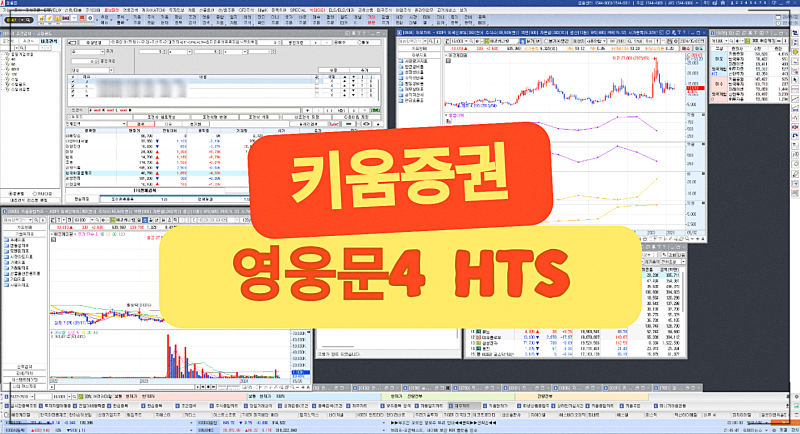The width and height of the screenshot is (800, 434).
Task: Select the first filter item in the condition tree
Action: coord(21,54)
